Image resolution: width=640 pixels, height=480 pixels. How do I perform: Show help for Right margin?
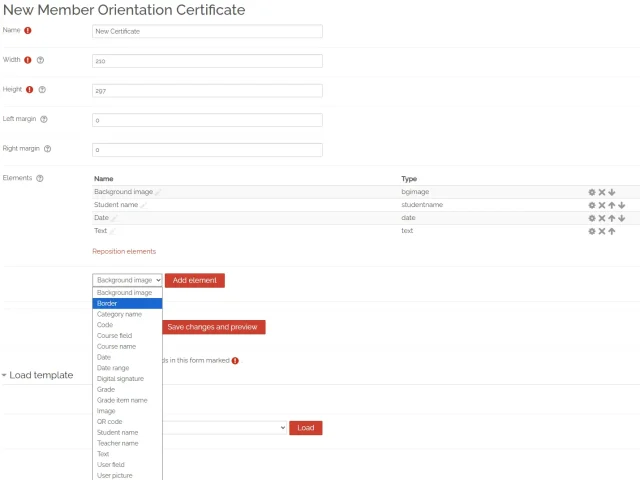[x=47, y=149]
